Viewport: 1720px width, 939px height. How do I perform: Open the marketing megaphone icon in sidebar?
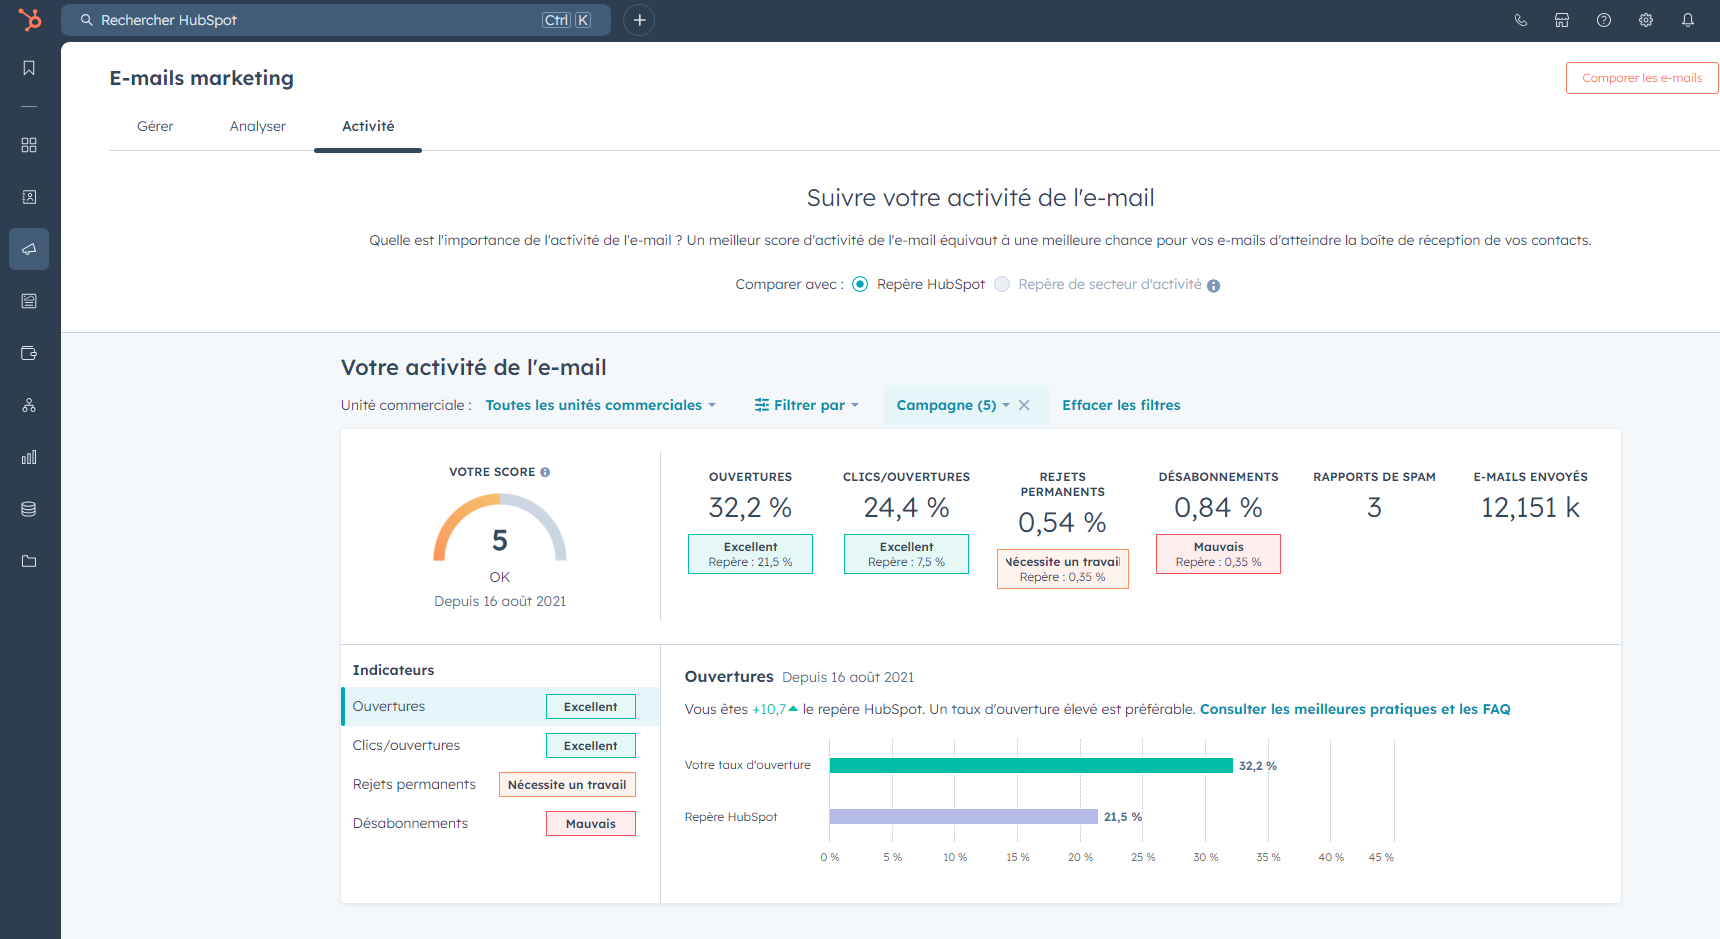[29, 249]
